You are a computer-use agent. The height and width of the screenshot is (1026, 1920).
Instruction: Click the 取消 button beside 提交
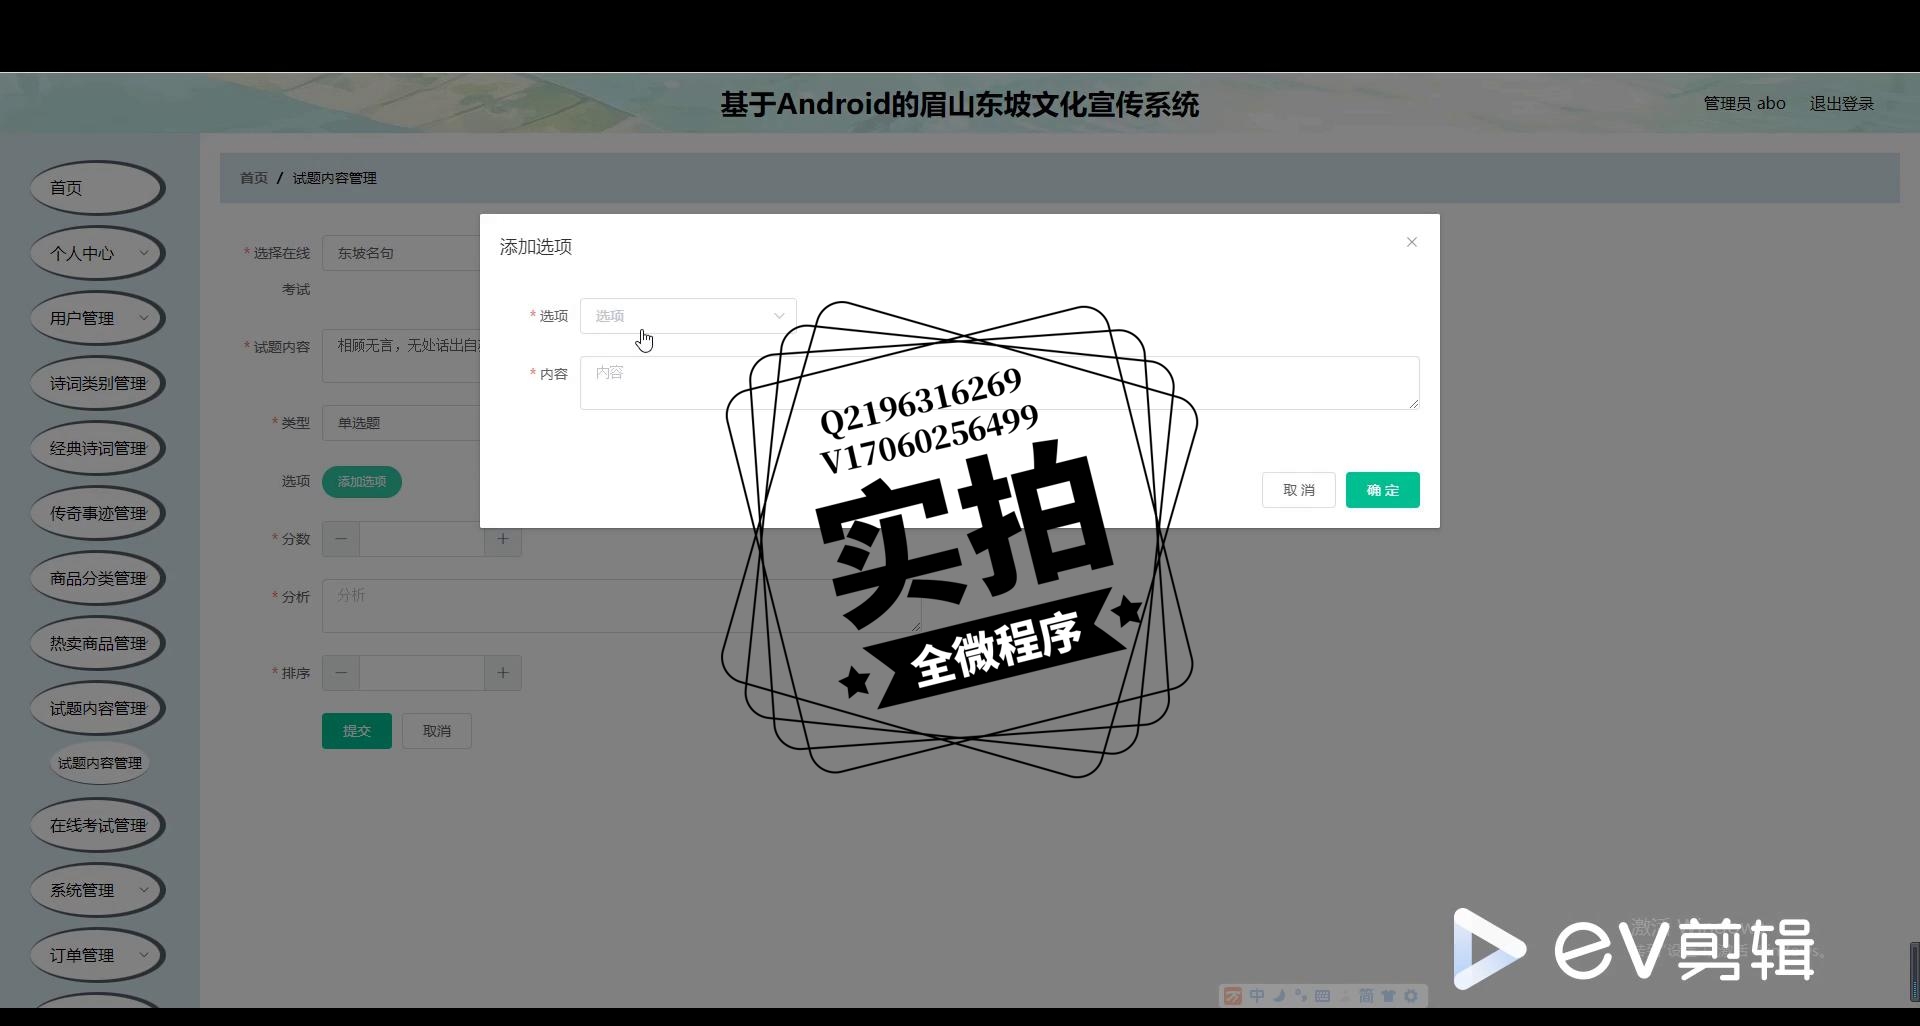click(x=437, y=731)
